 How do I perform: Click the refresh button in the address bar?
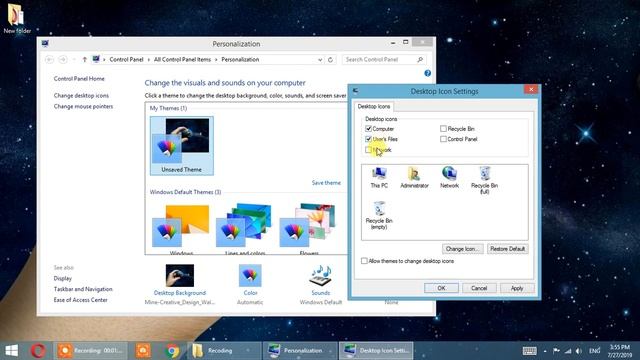point(330,60)
